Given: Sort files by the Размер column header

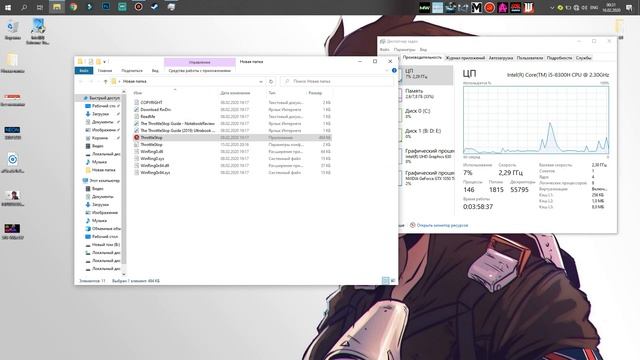Looking at the screenshot, I should tap(315, 93).
